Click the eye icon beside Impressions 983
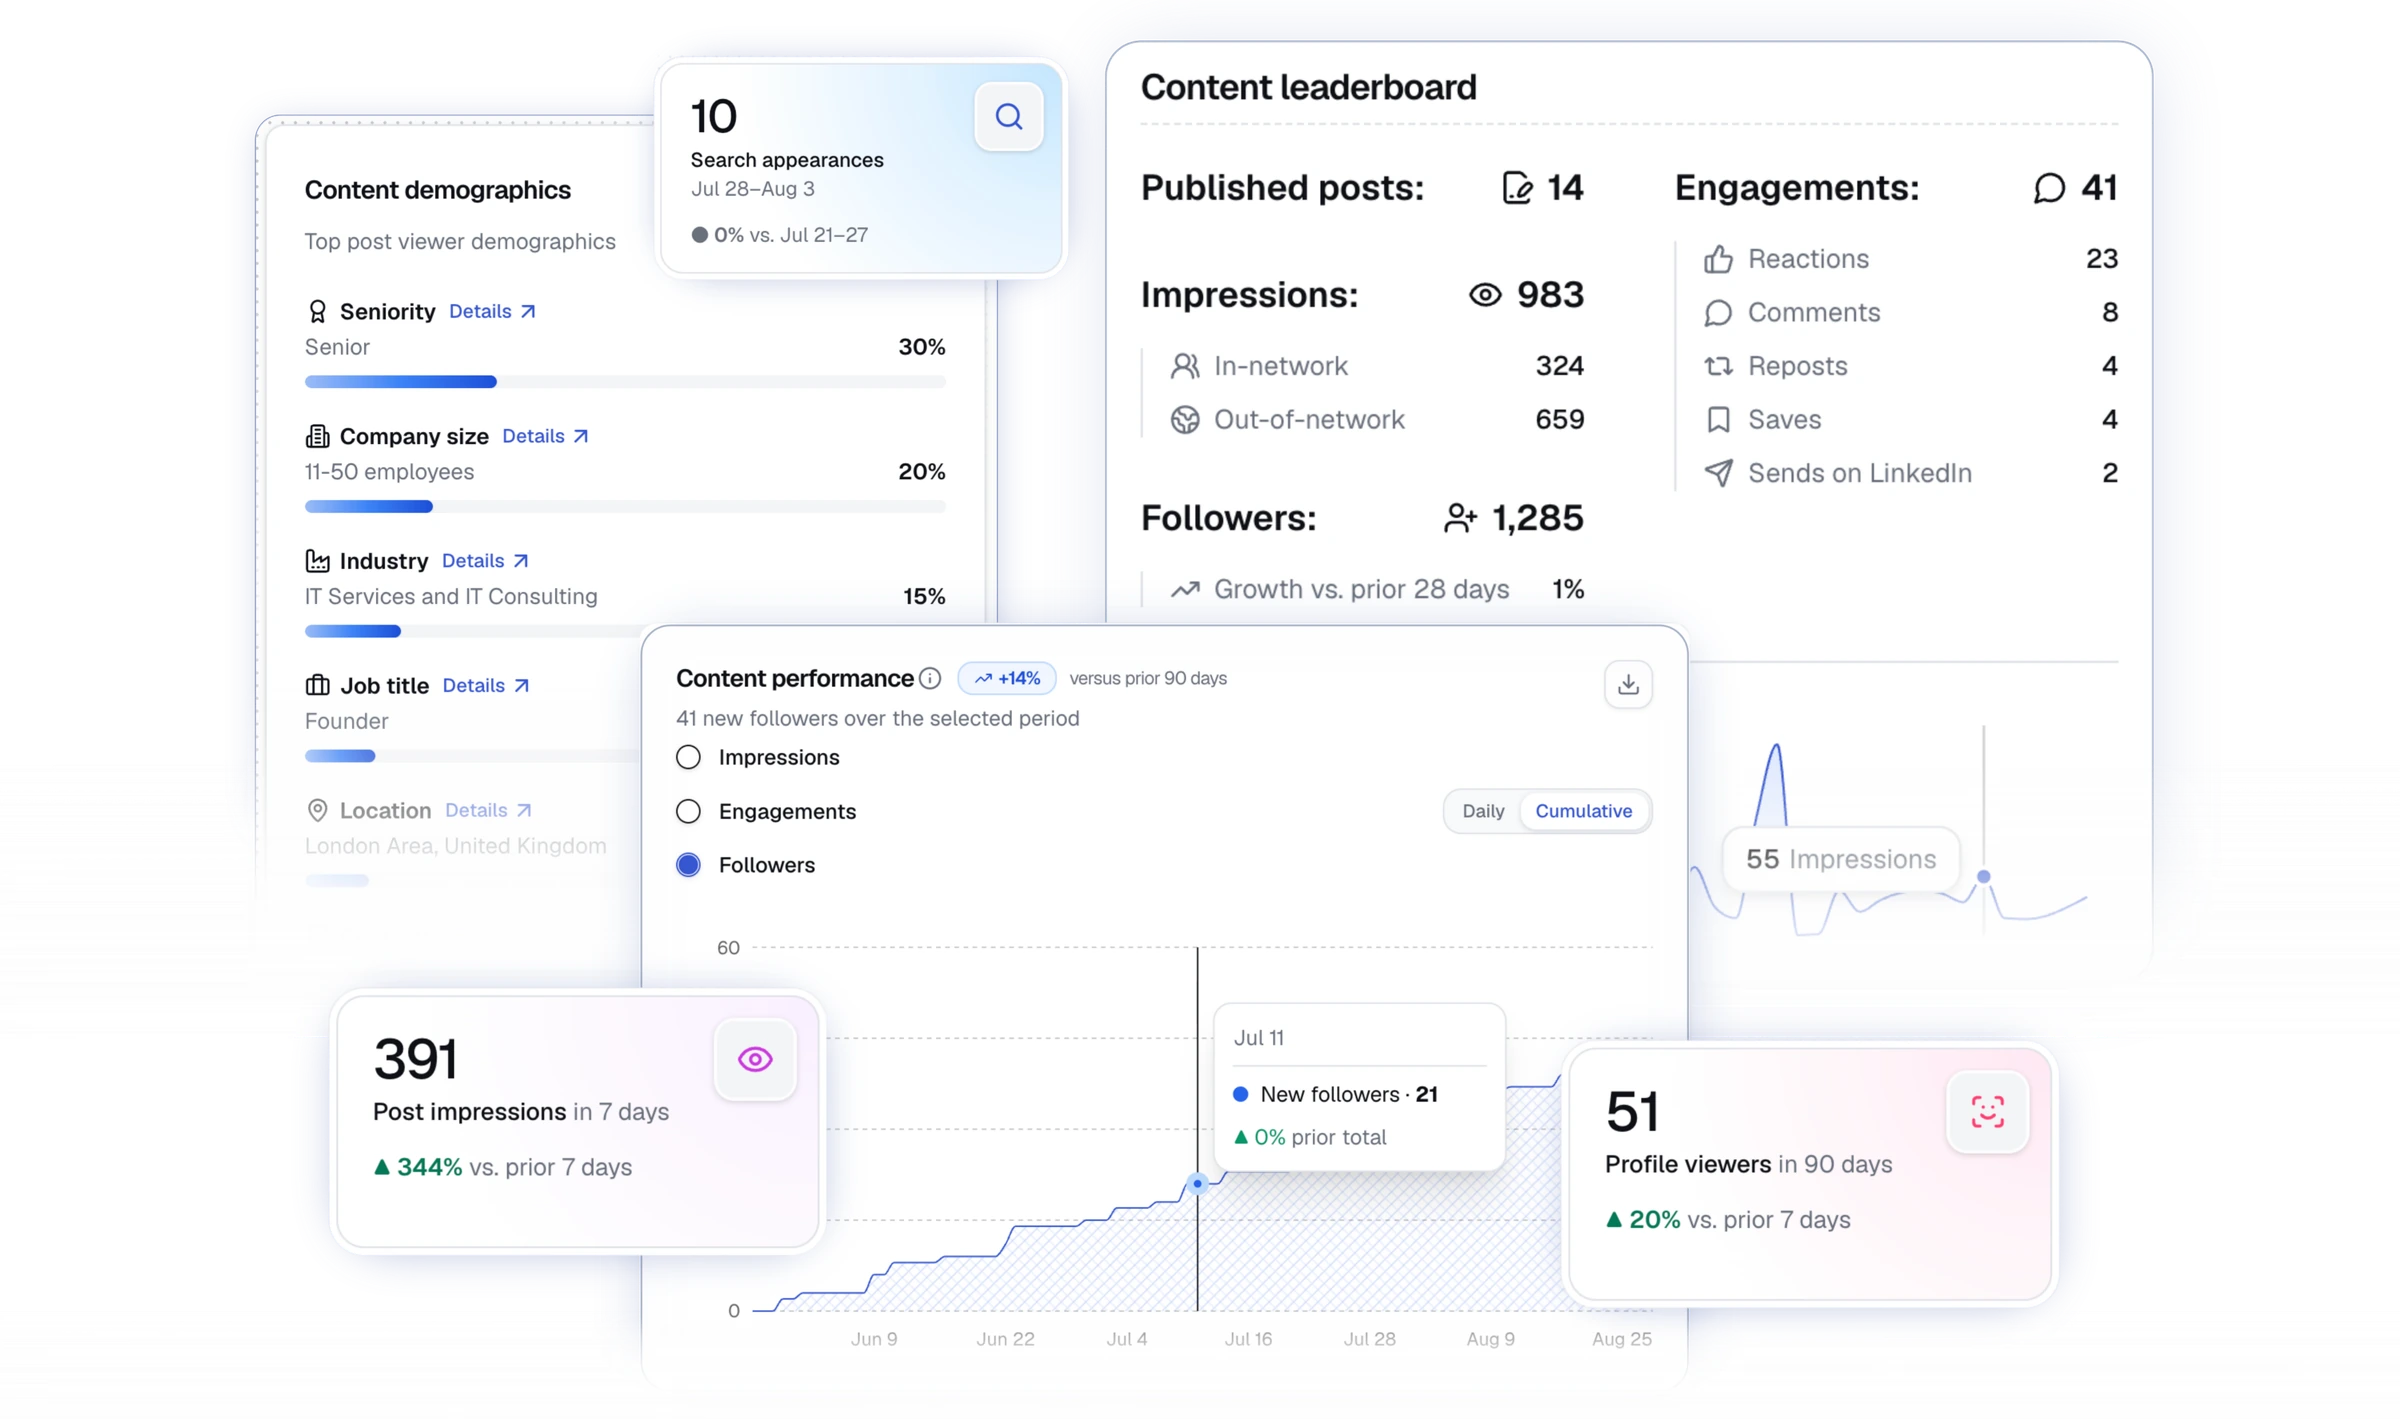The height and width of the screenshot is (1419, 2400). pos(1485,295)
